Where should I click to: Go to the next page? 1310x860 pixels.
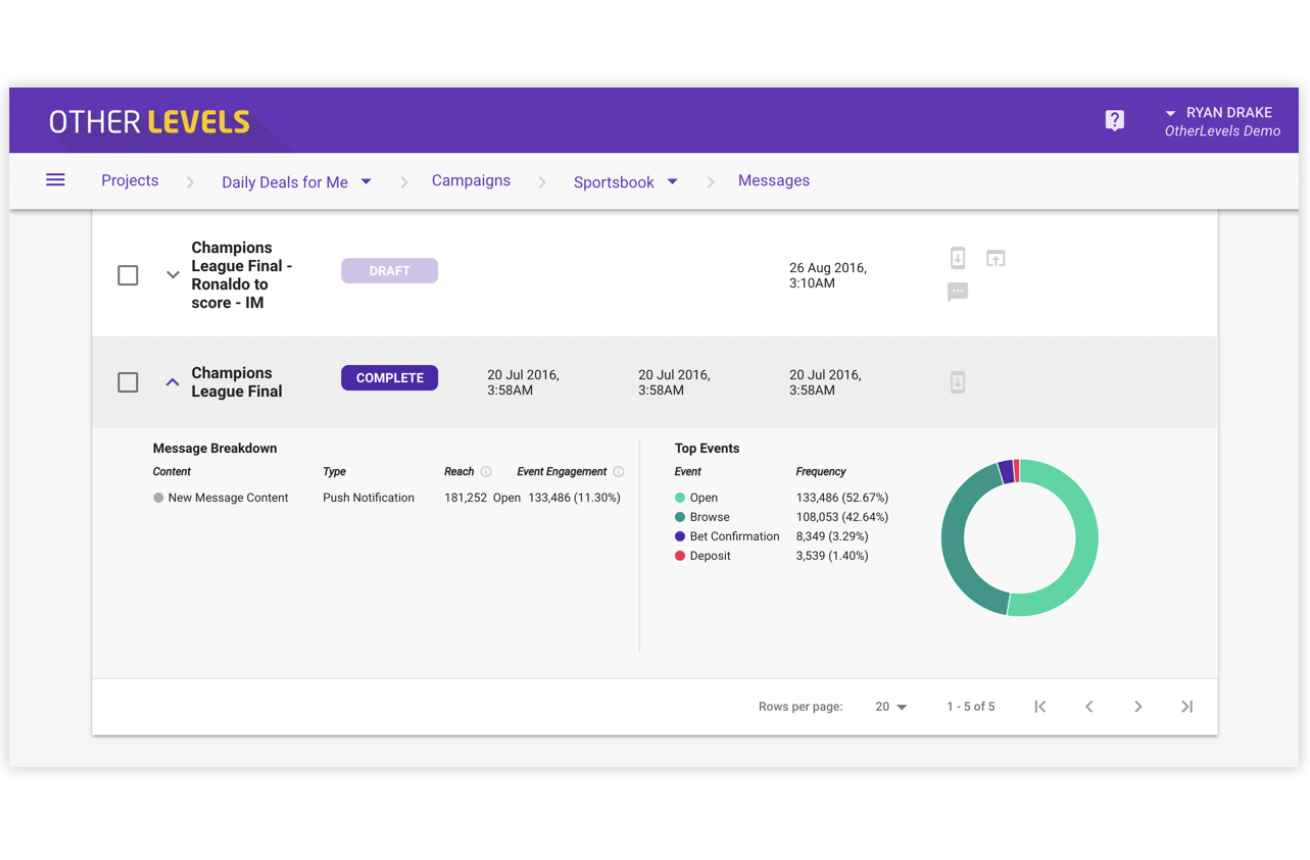1138,706
